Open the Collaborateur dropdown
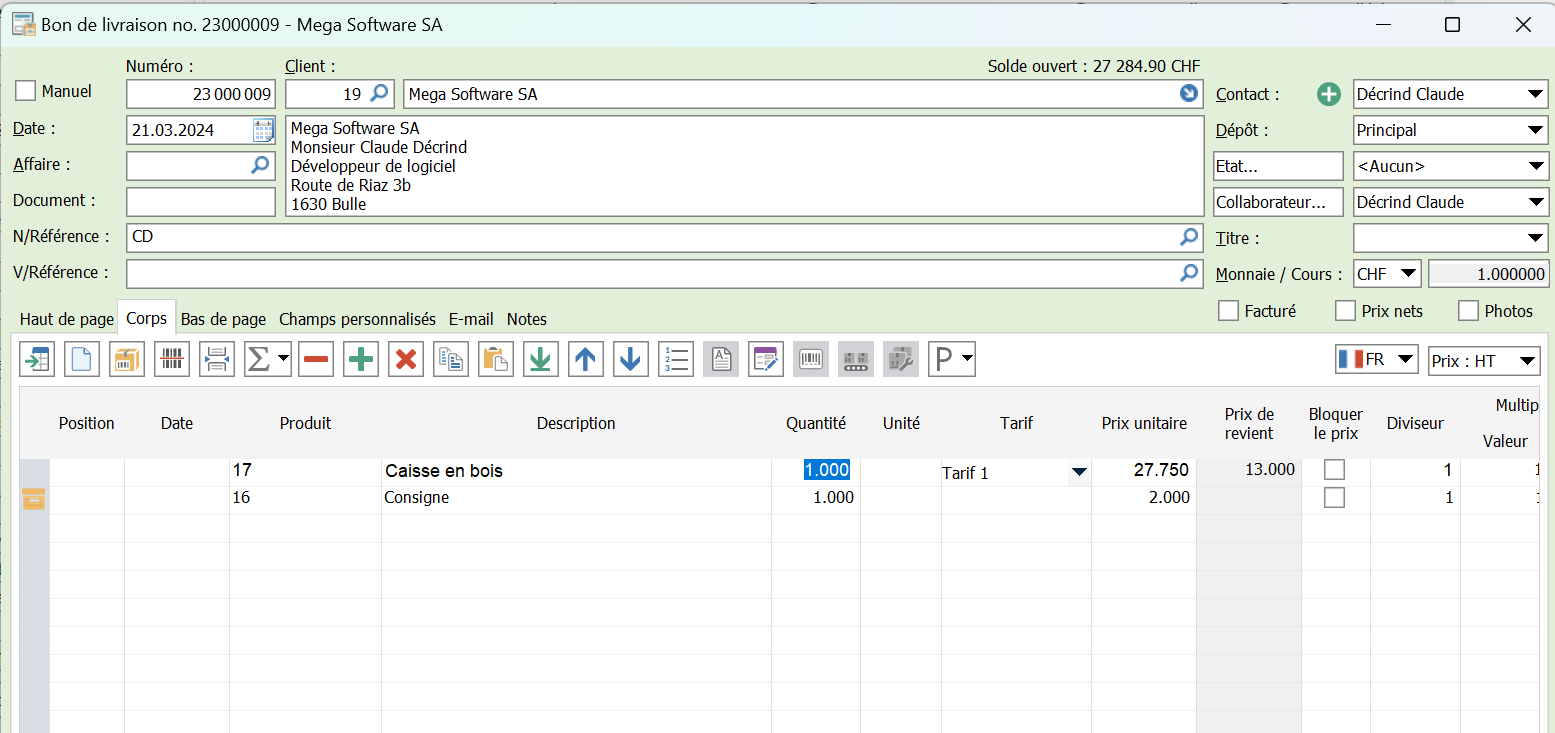The width and height of the screenshot is (1555, 733). 1451,202
